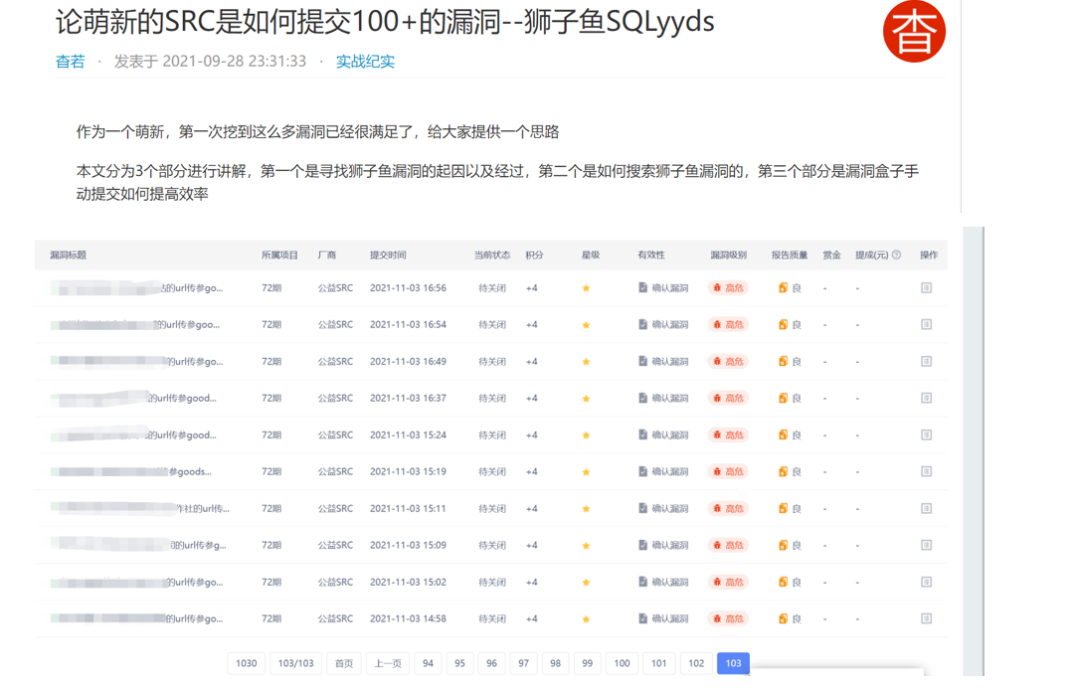The image size is (1080, 692).
Task: Click the 积分 column header
Action: click(534, 255)
